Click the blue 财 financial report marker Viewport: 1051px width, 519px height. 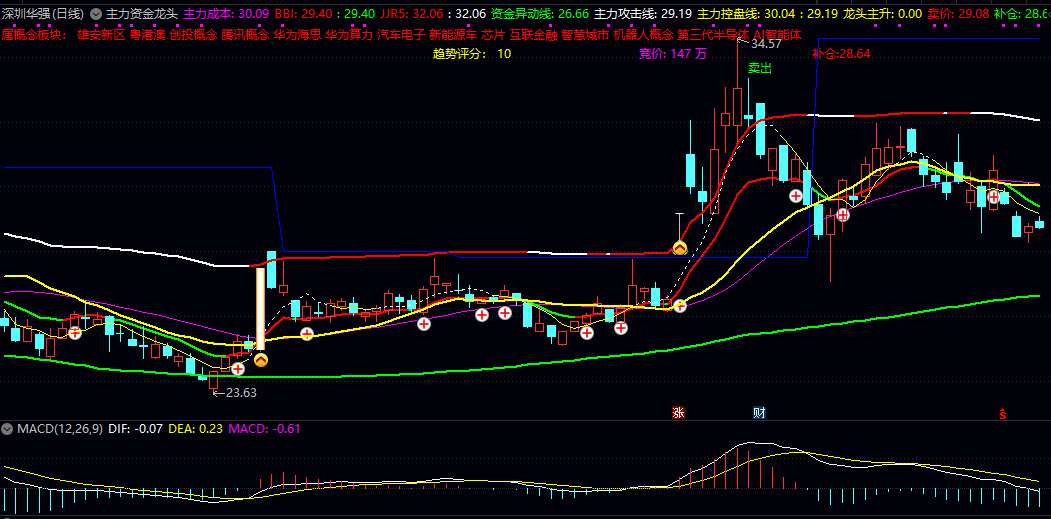759,412
